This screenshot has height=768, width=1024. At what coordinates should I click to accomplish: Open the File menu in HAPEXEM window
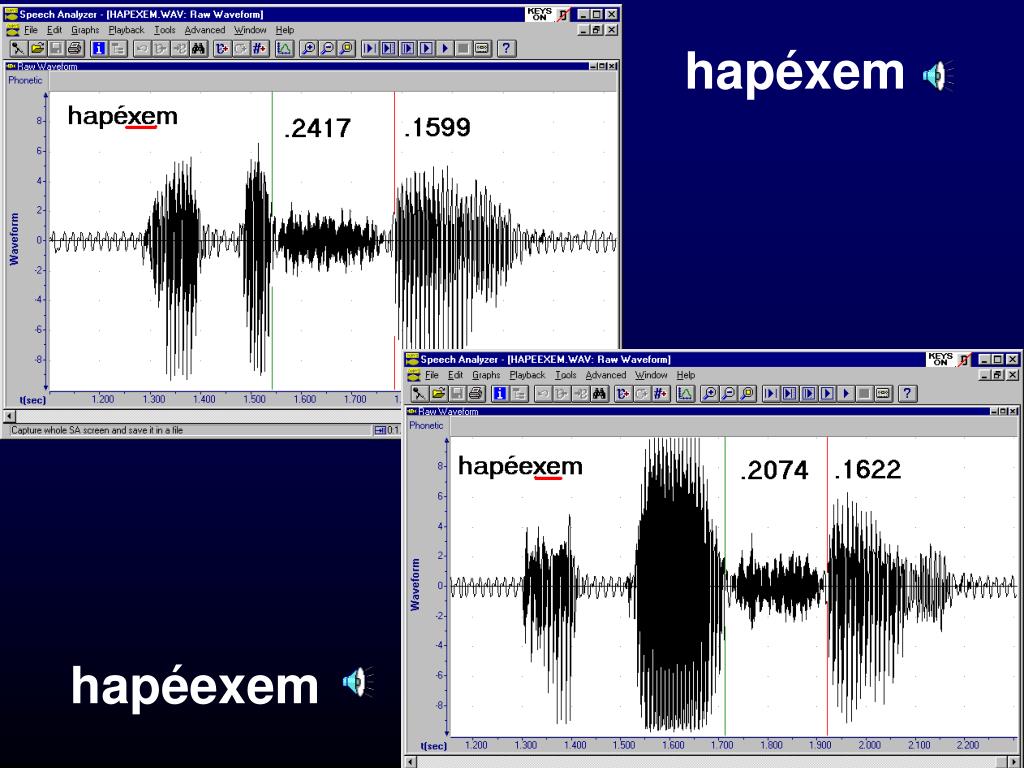(31, 30)
